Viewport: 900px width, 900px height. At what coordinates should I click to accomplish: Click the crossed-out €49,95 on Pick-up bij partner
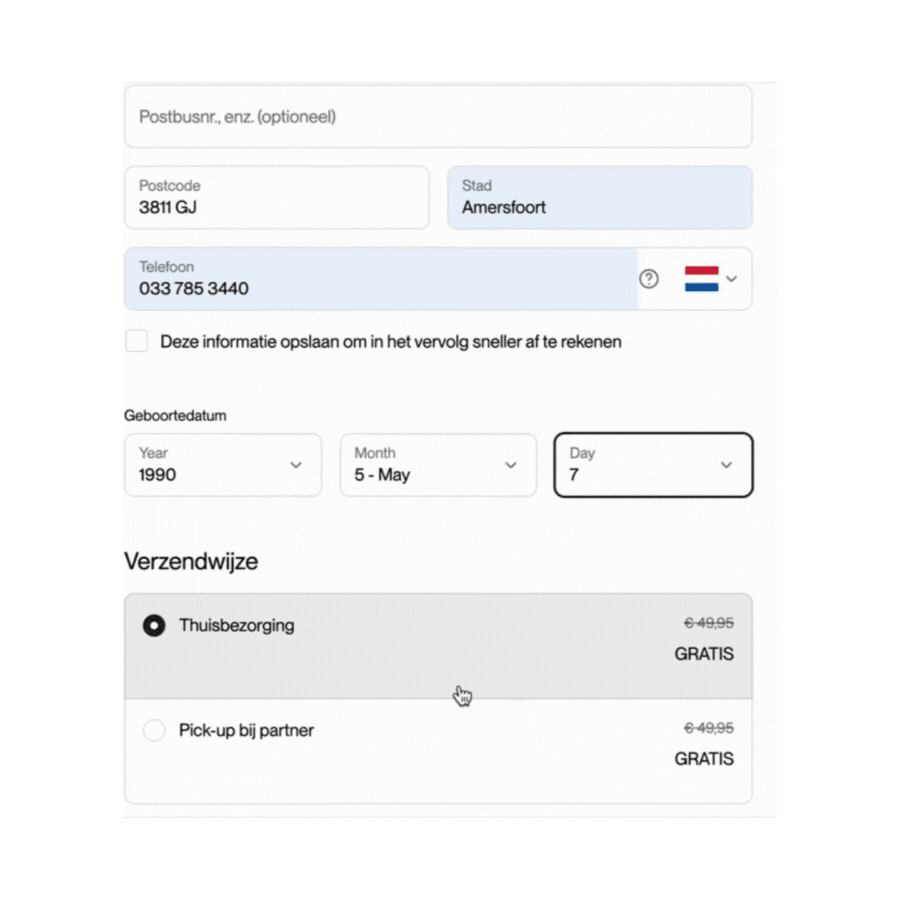point(709,728)
